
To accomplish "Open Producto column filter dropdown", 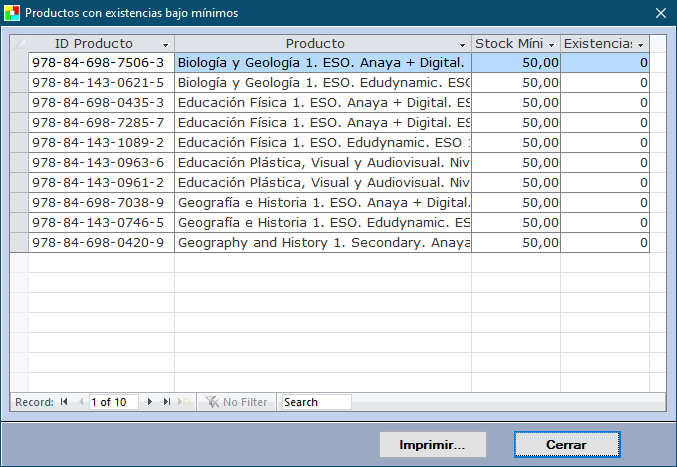I will click(x=462, y=45).
